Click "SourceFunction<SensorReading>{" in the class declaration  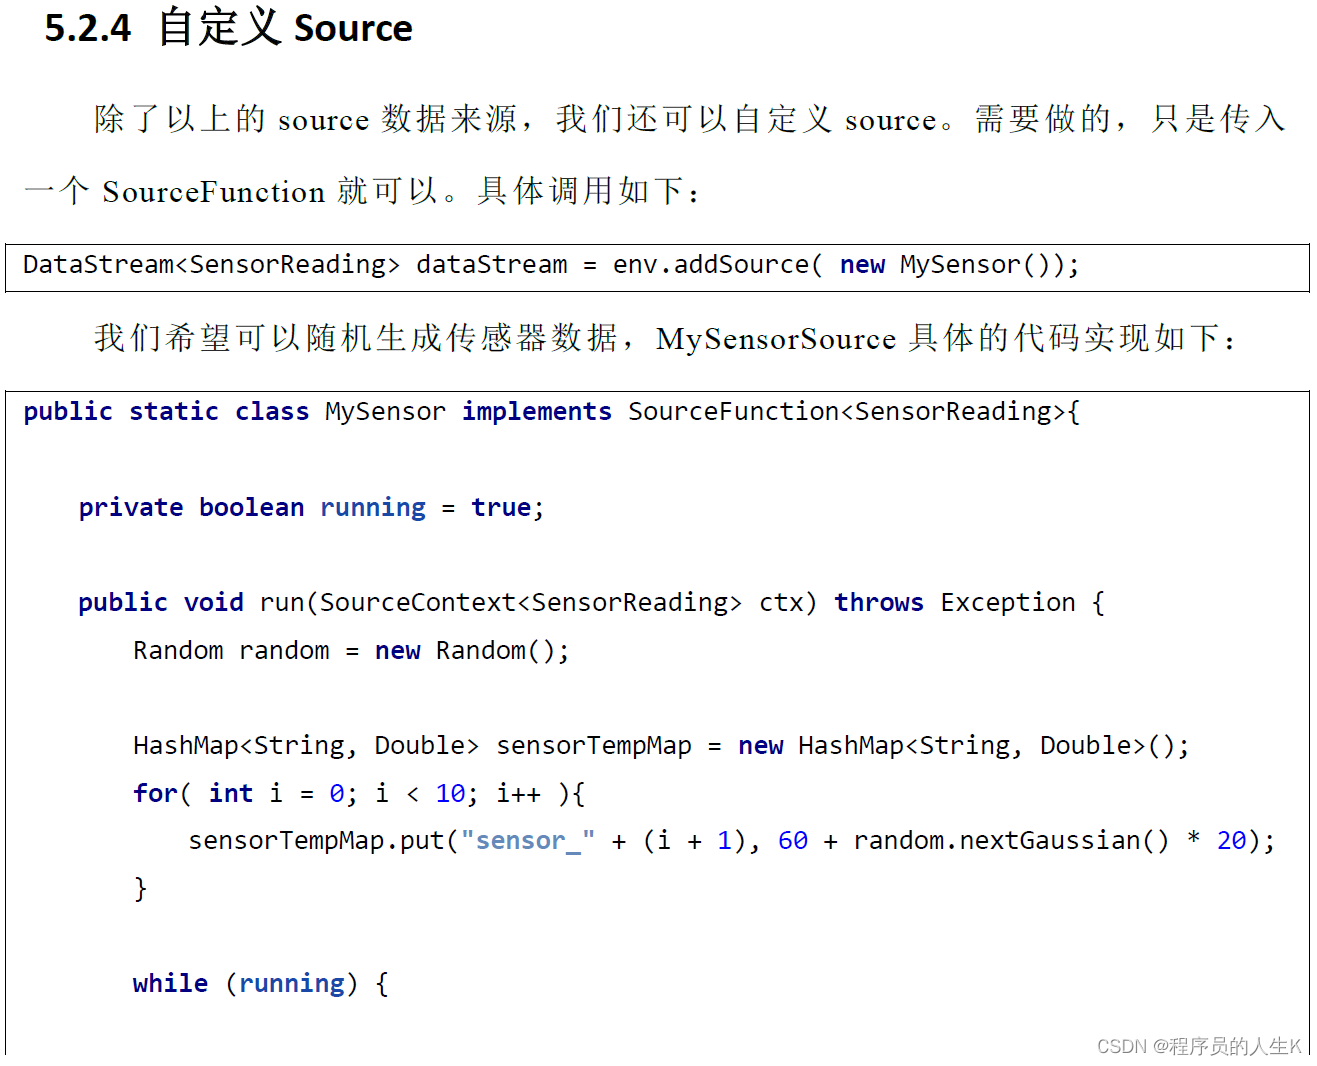pyautogui.click(x=853, y=412)
